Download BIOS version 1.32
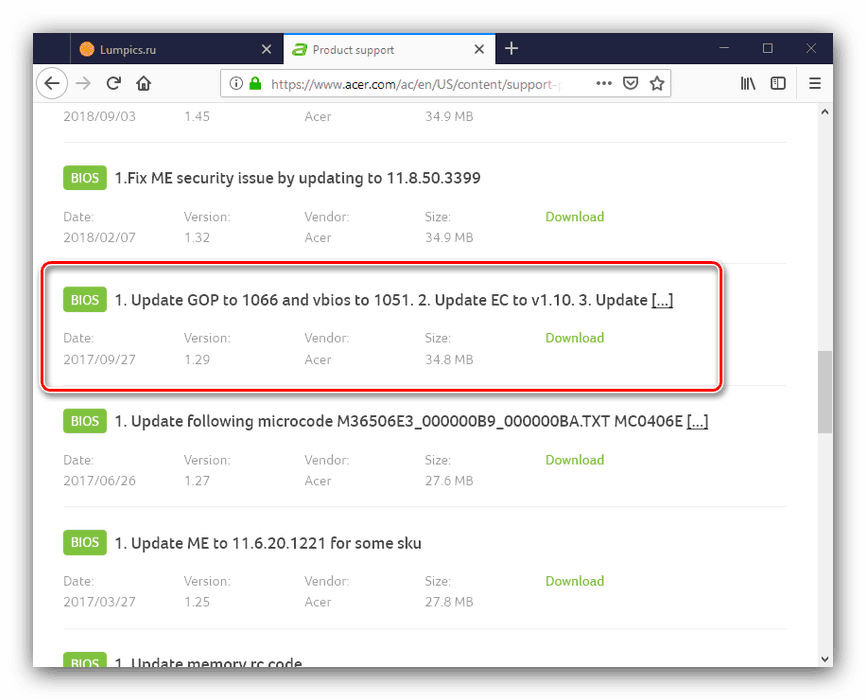This screenshot has height=700, width=866. click(x=574, y=217)
